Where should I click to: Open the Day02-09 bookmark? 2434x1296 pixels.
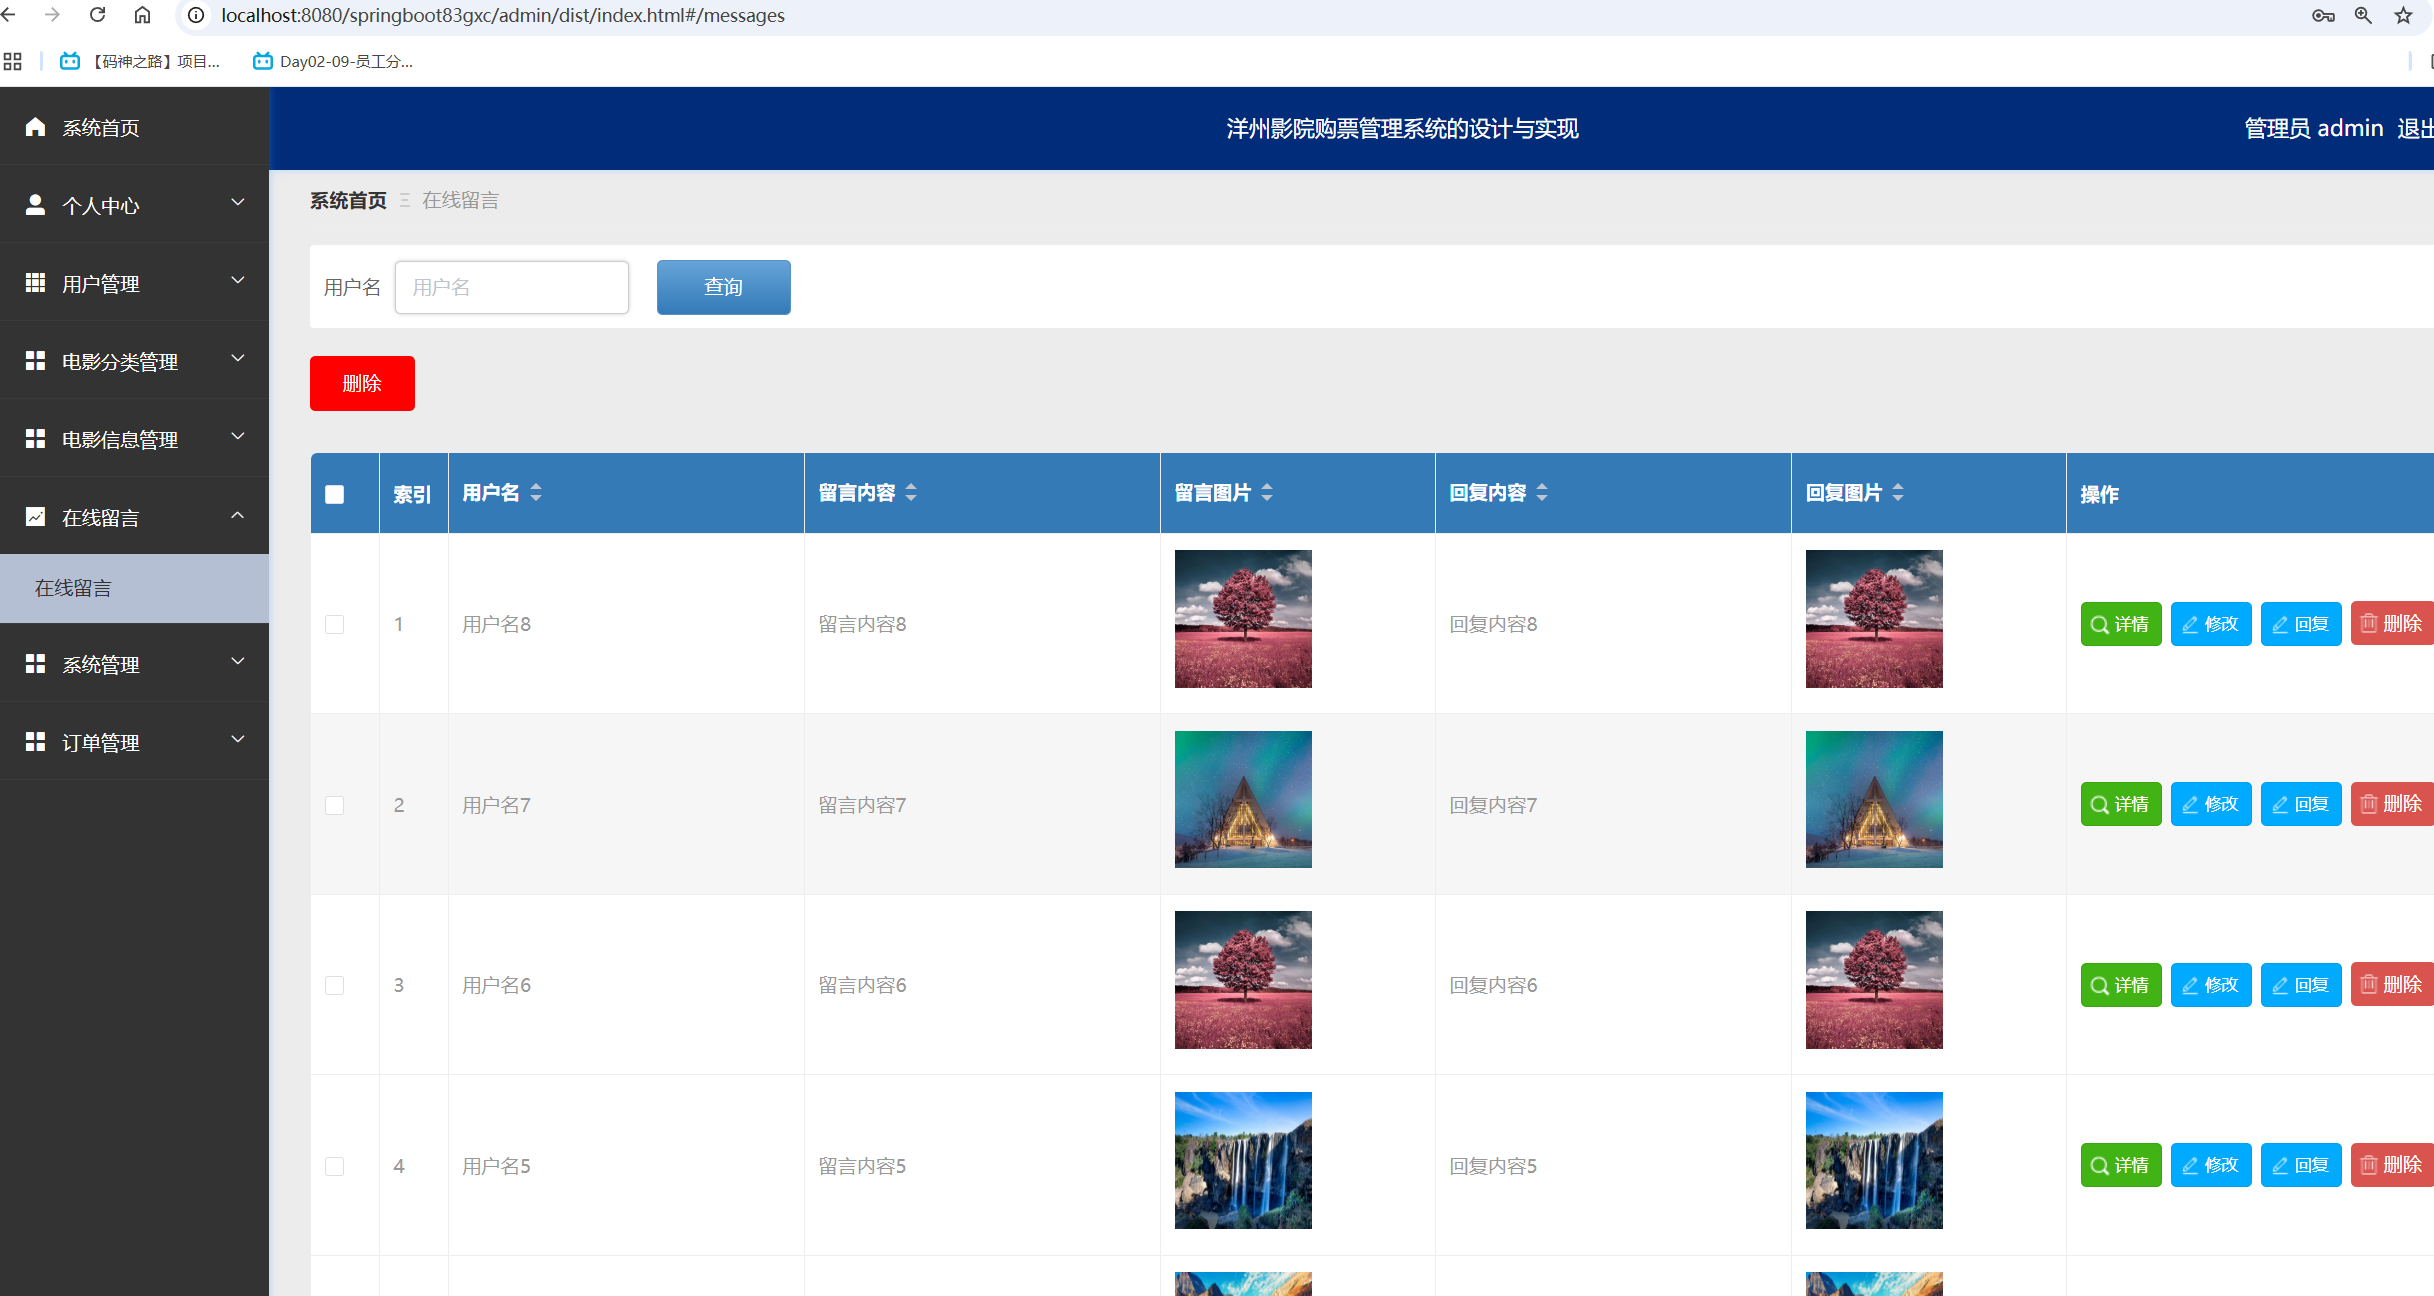333,61
